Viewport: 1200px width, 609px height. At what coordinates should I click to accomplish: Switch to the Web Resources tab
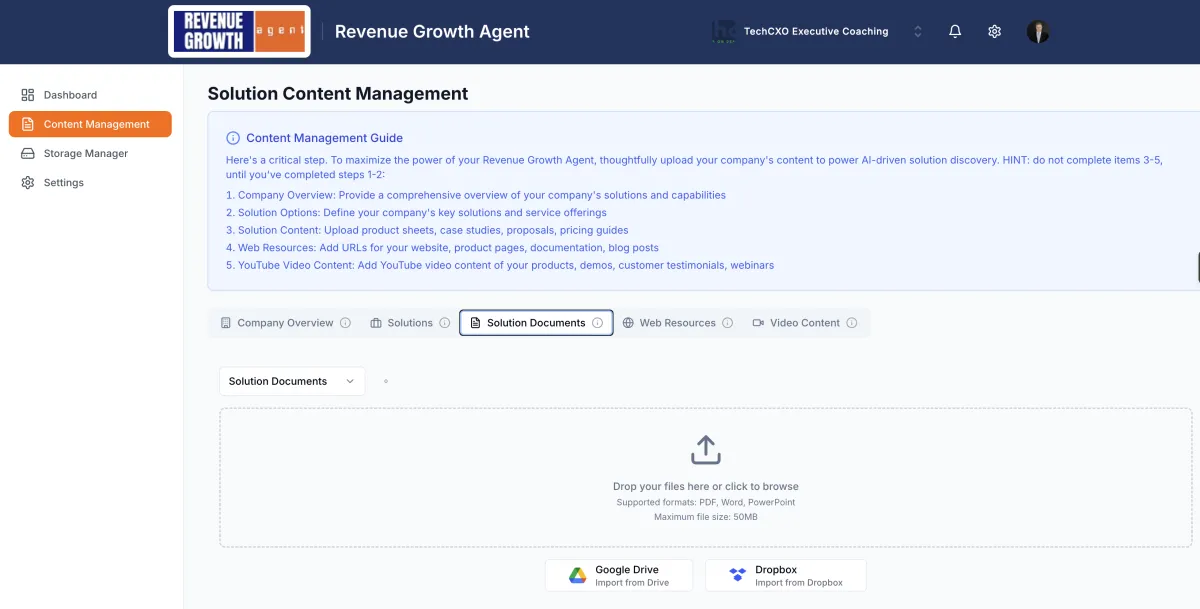[x=677, y=323]
